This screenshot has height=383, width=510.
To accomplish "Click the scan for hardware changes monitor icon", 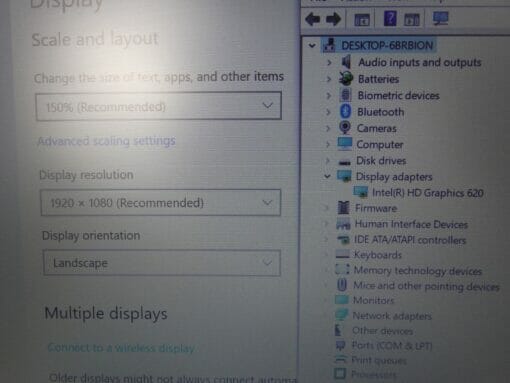I will pyautogui.click(x=441, y=18).
